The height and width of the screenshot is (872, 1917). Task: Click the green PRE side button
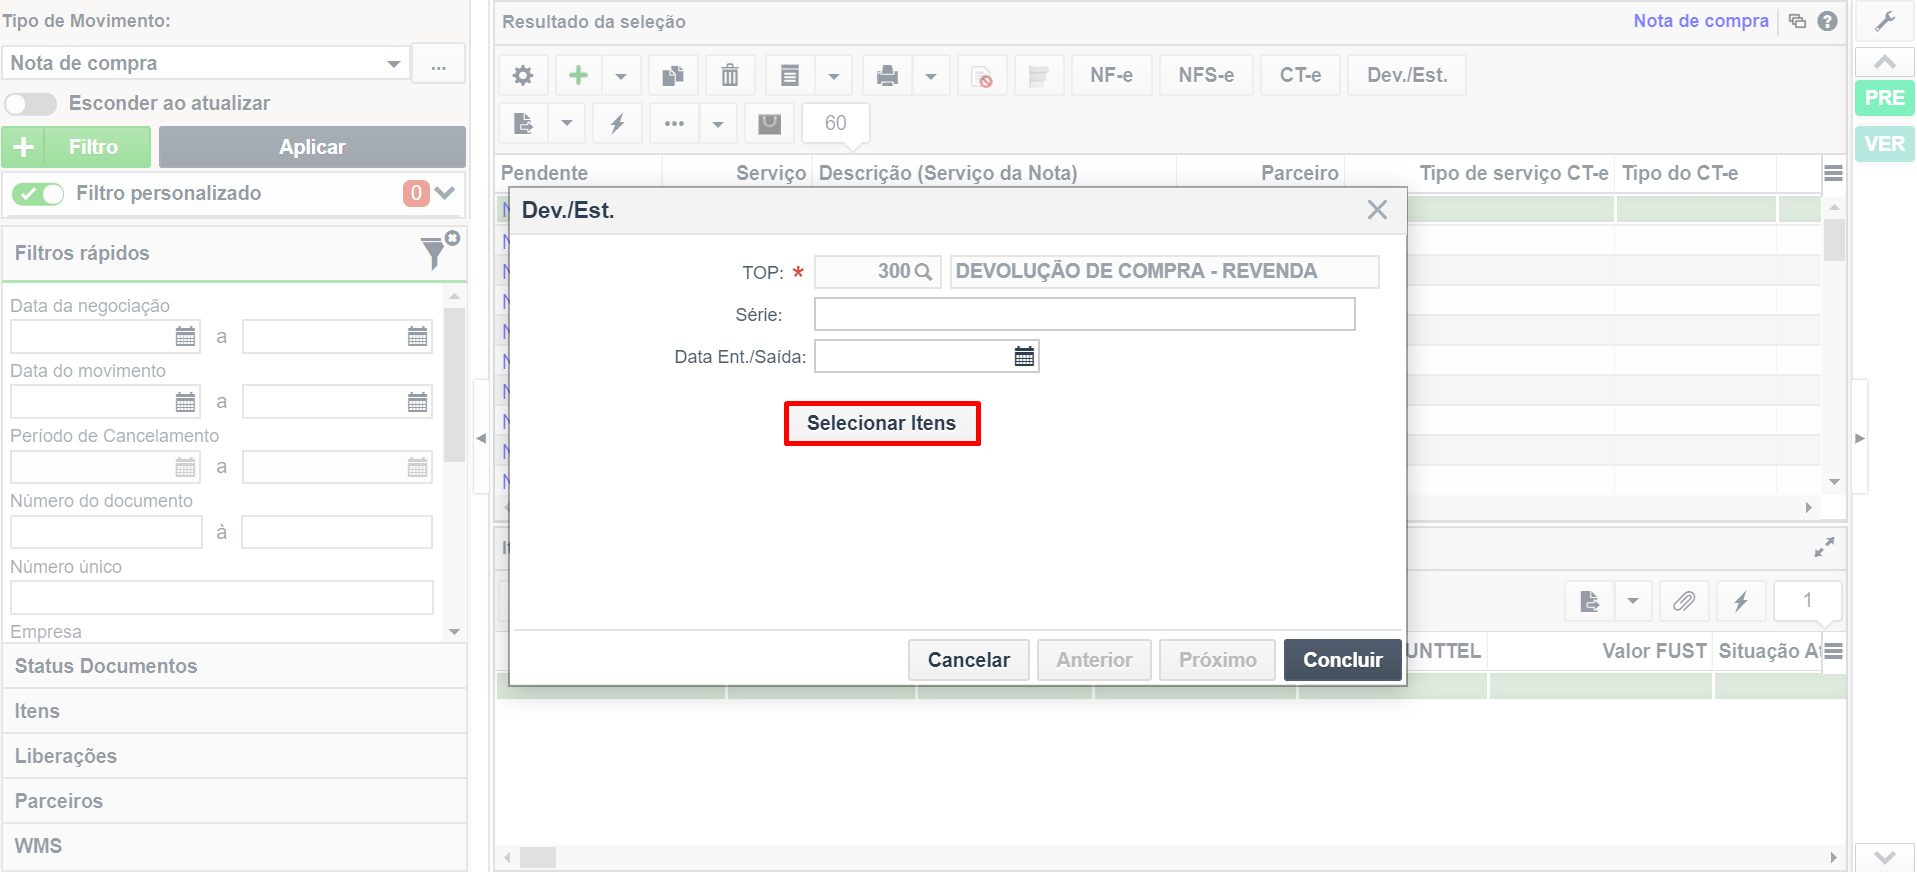point(1885,98)
